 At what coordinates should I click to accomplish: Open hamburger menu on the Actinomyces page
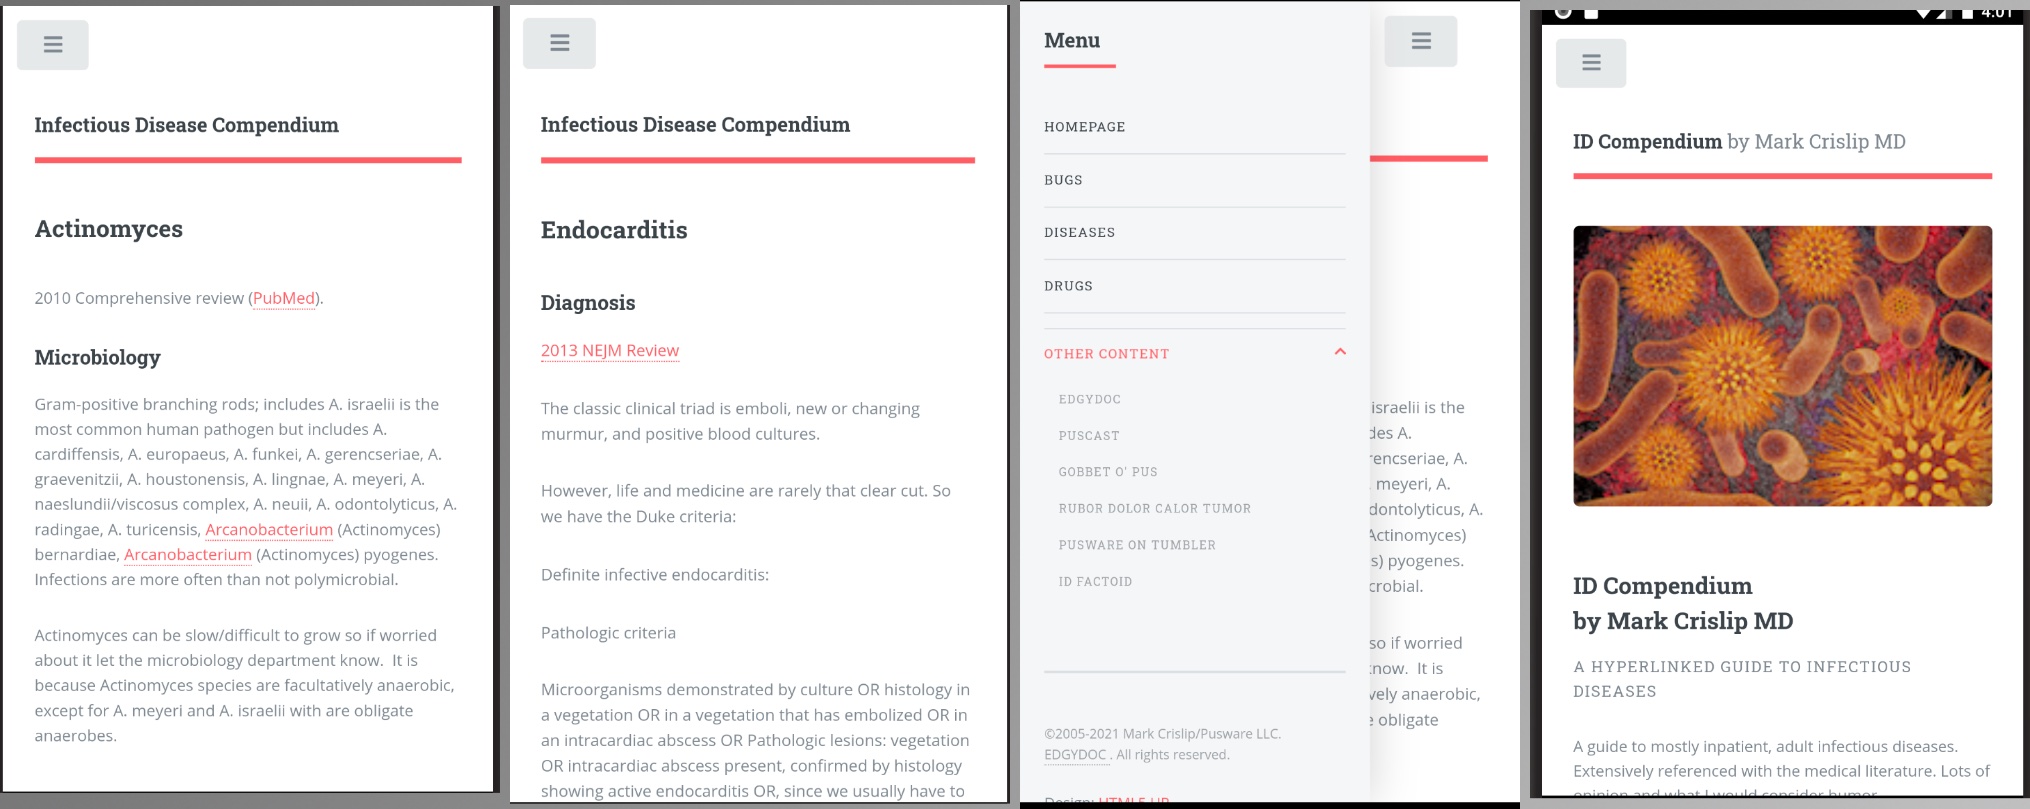(53, 45)
